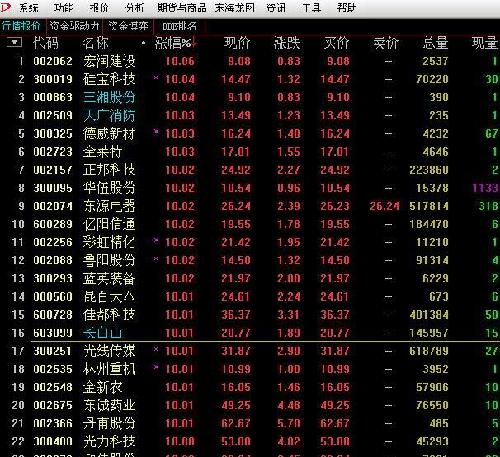The width and height of the screenshot is (500, 457).
Task: Open the 帮助 menu
Action: [346, 7]
